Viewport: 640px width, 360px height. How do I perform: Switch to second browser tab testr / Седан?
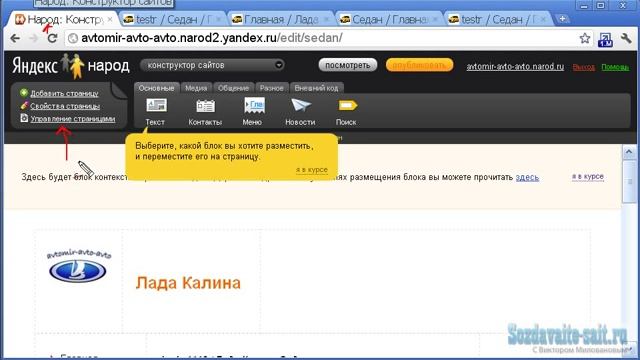point(173,19)
